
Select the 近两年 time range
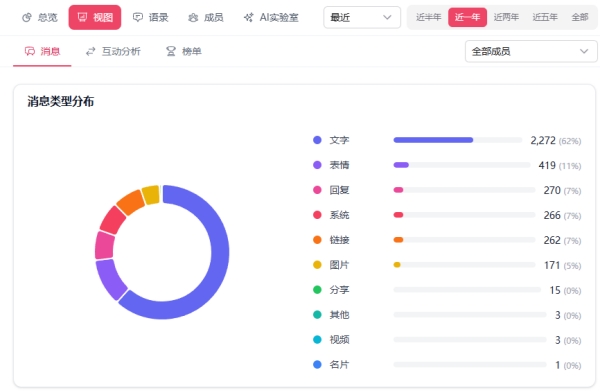(506, 17)
